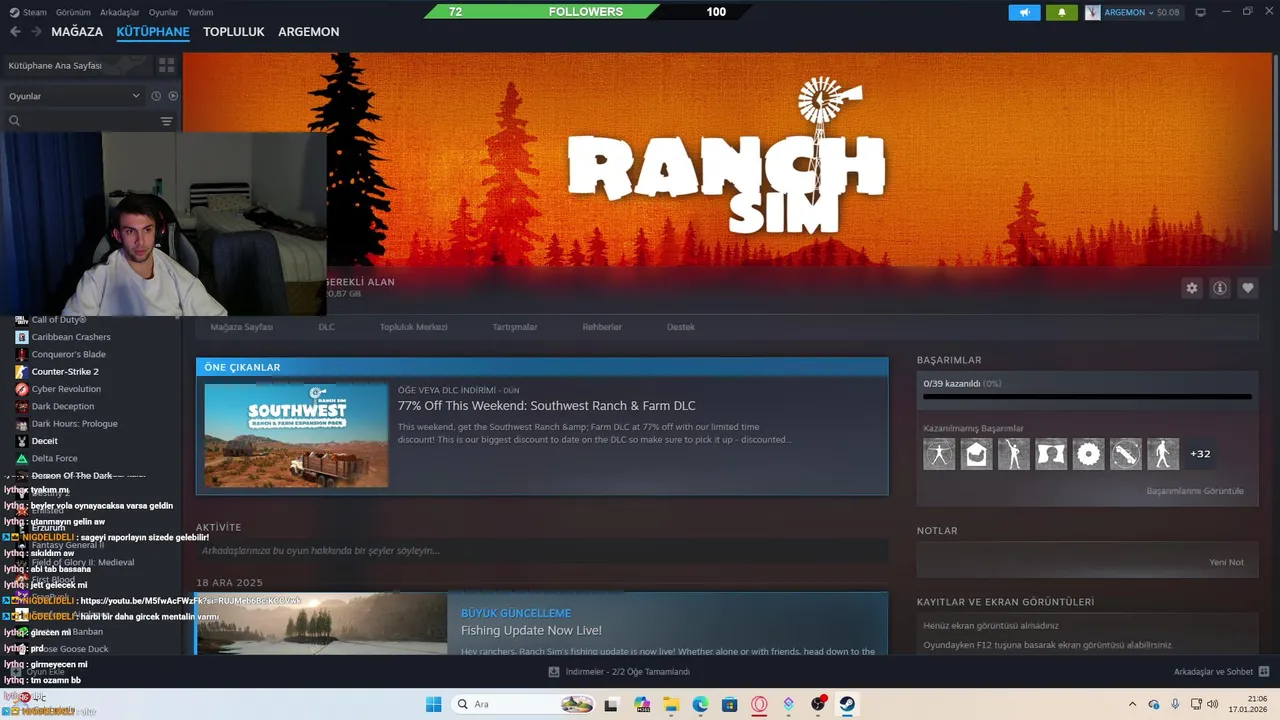Select the gear-shaped locked achievement icon

coord(1089,454)
